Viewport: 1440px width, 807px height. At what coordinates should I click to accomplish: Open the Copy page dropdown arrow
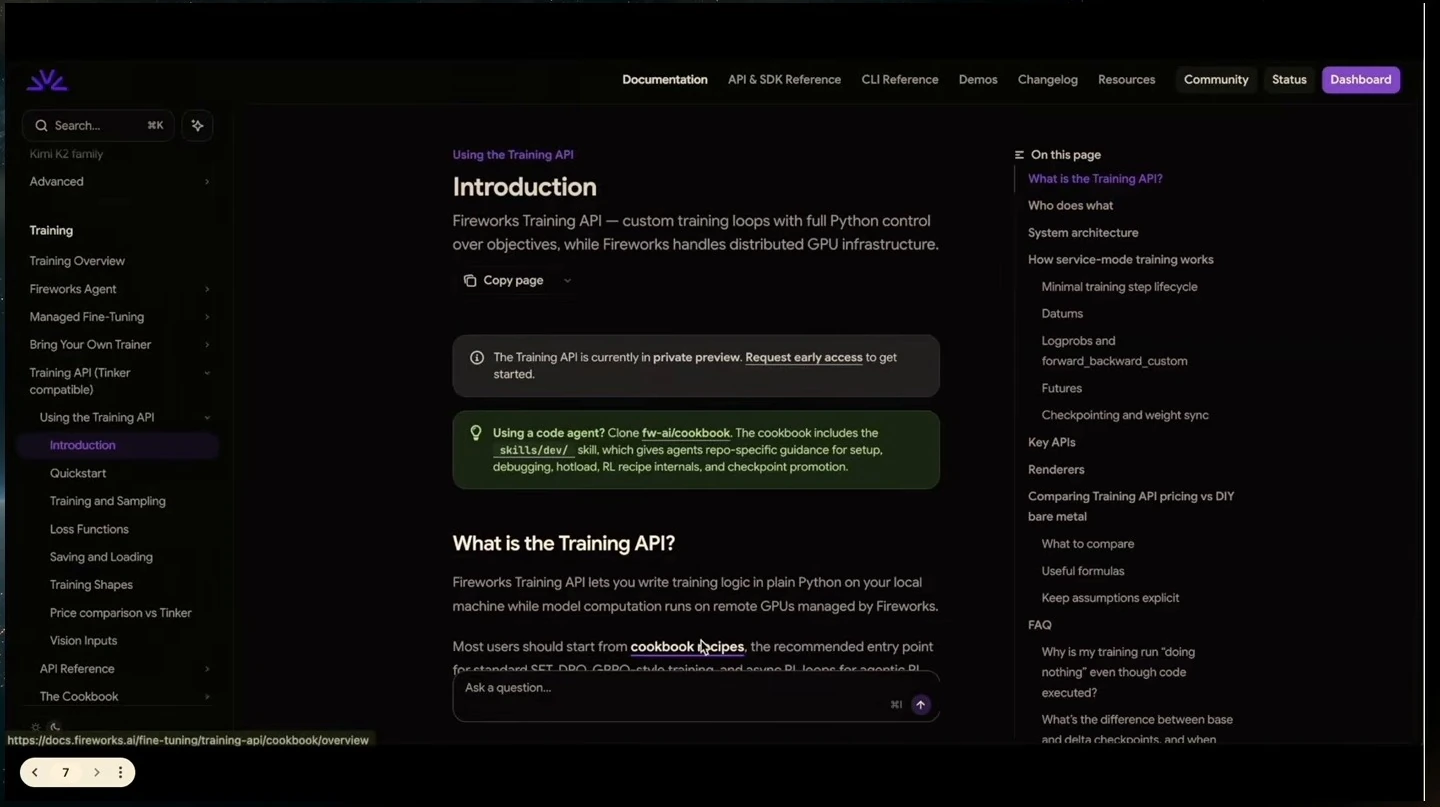pyautogui.click(x=567, y=281)
